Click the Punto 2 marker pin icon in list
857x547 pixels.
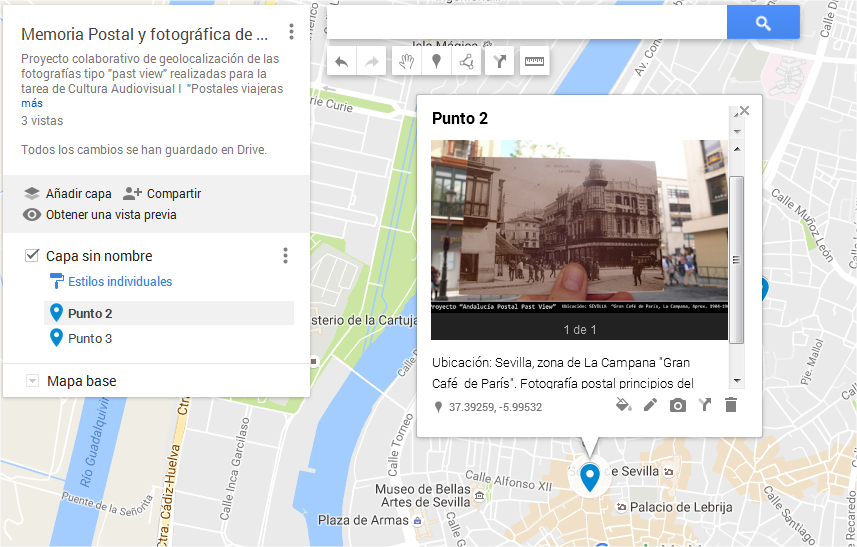pos(56,313)
